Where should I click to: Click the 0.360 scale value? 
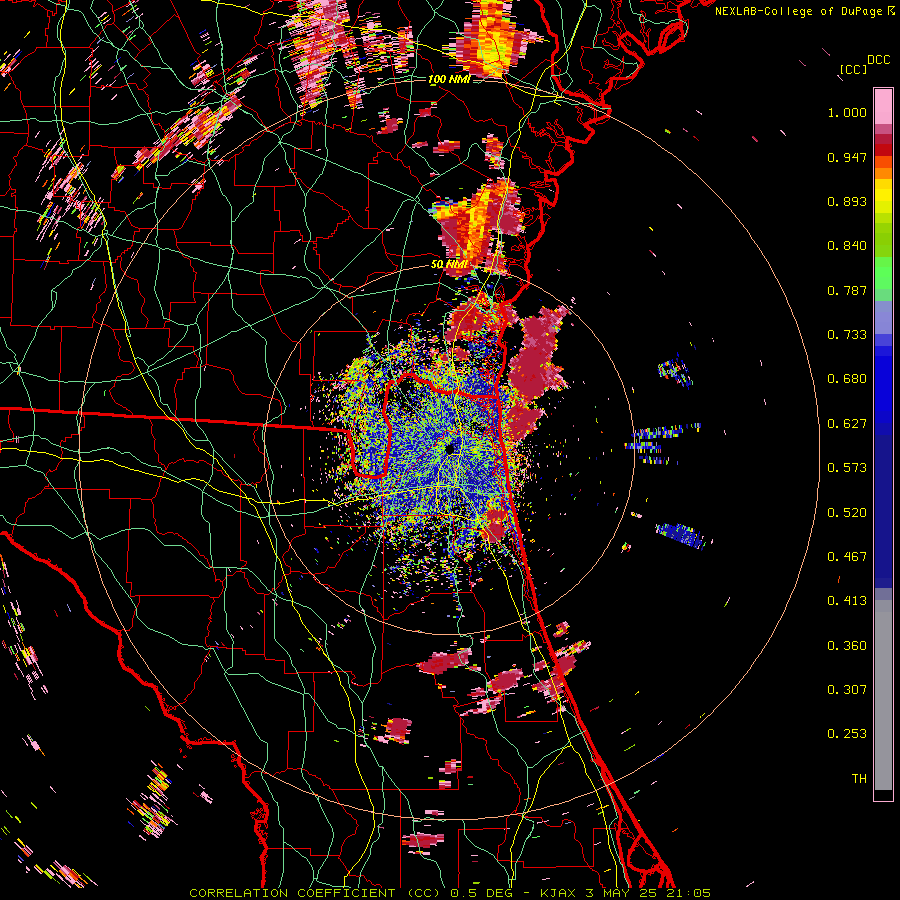pos(847,646)
